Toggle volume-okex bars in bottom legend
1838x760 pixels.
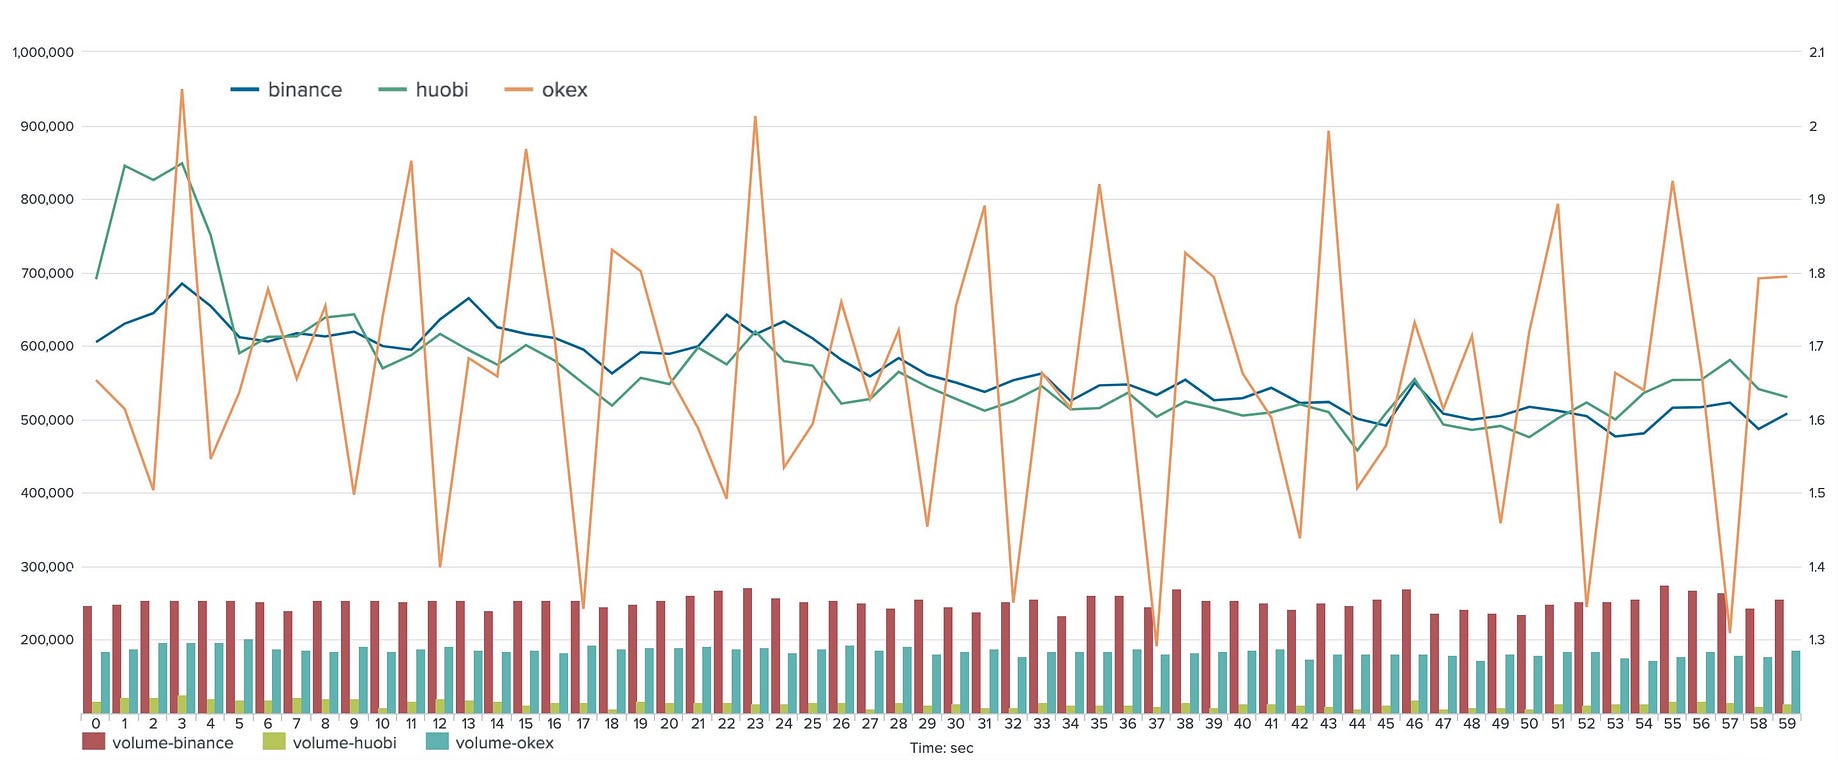click(x=489, y=742)
